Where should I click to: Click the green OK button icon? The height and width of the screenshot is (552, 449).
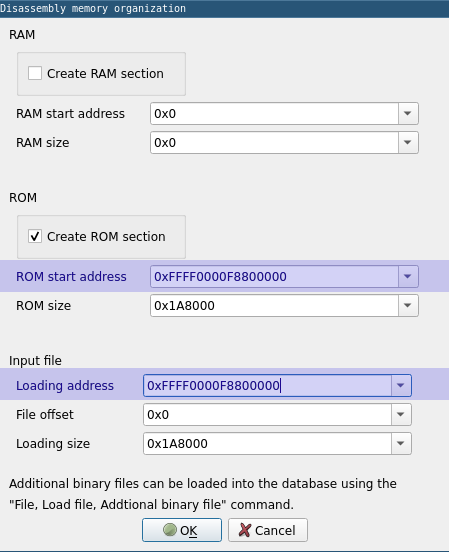(170, 530)
